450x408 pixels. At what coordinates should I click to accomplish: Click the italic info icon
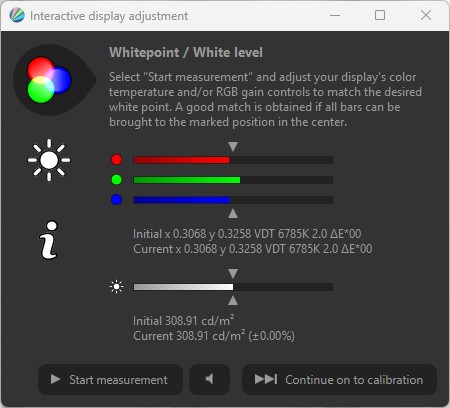[x=49, y=240]
